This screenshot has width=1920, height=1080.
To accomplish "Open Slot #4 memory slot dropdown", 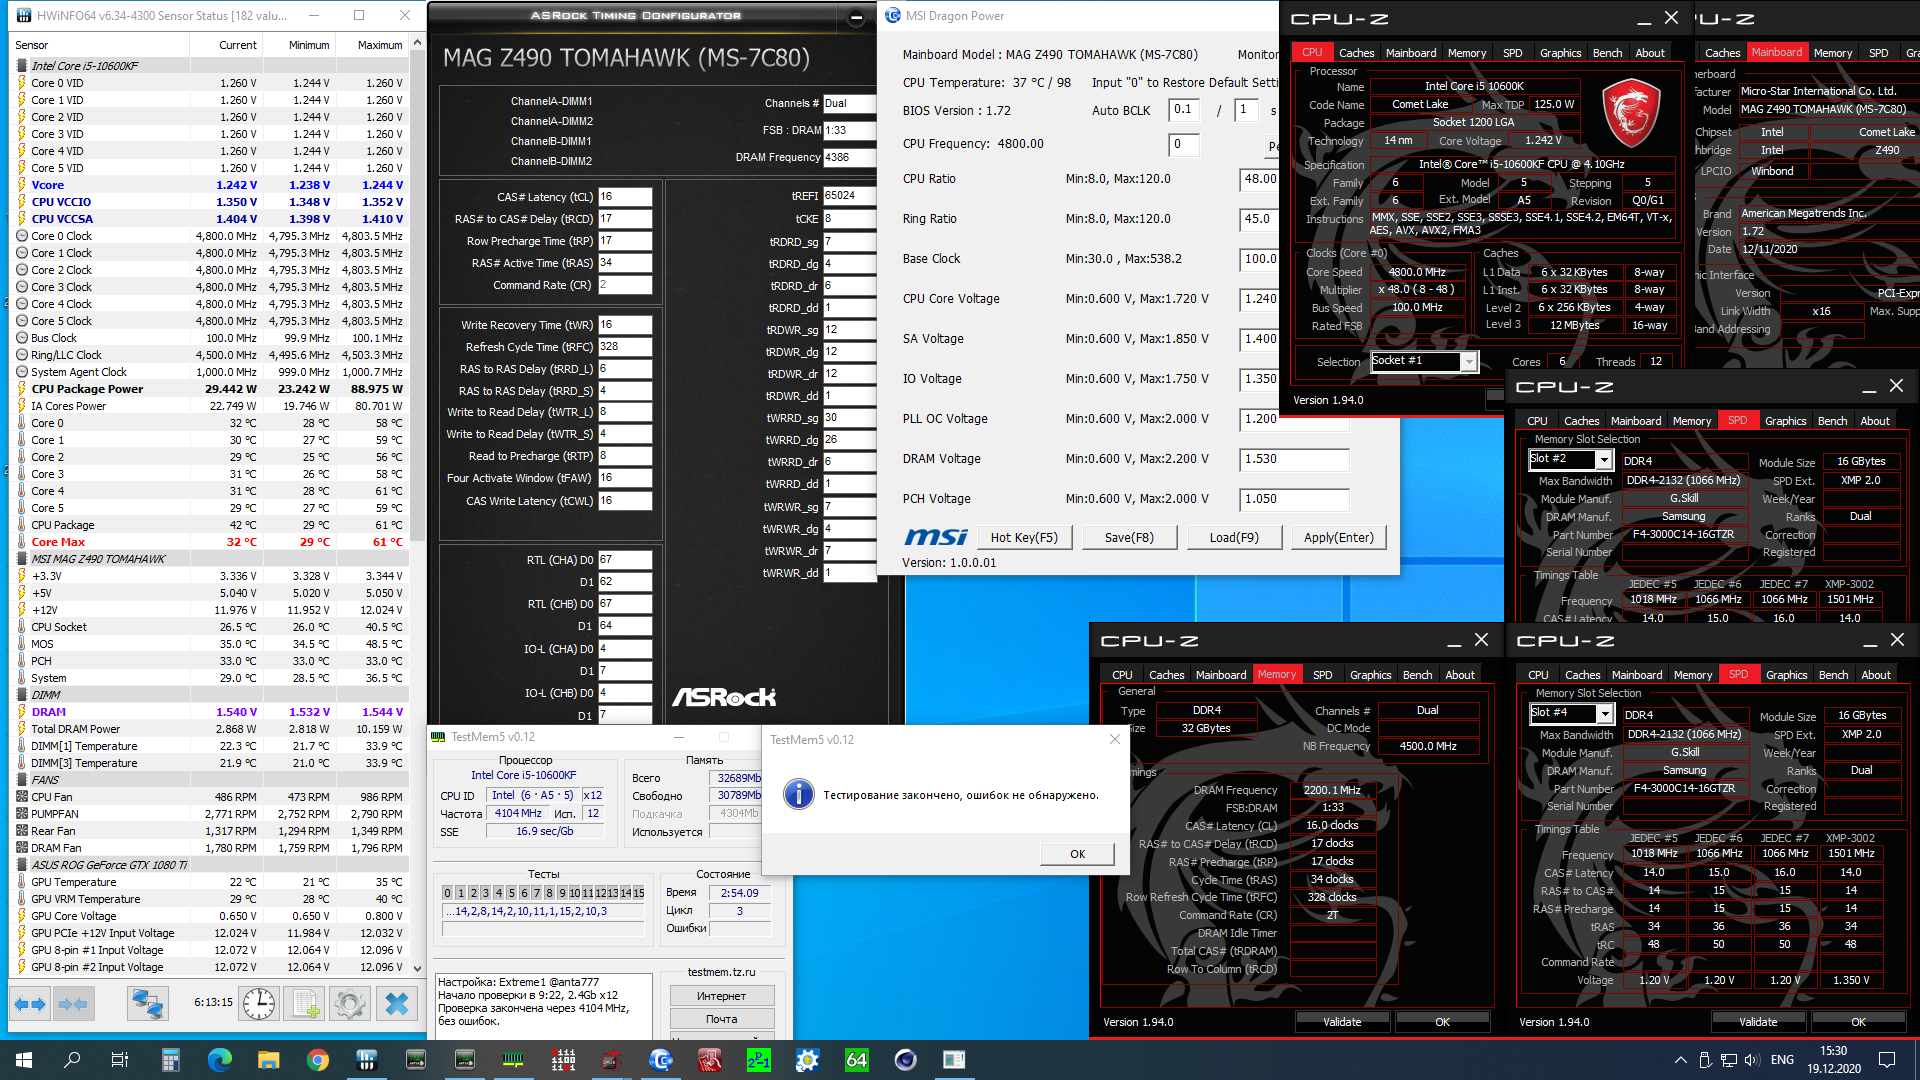I will (x=1605, y=714).
